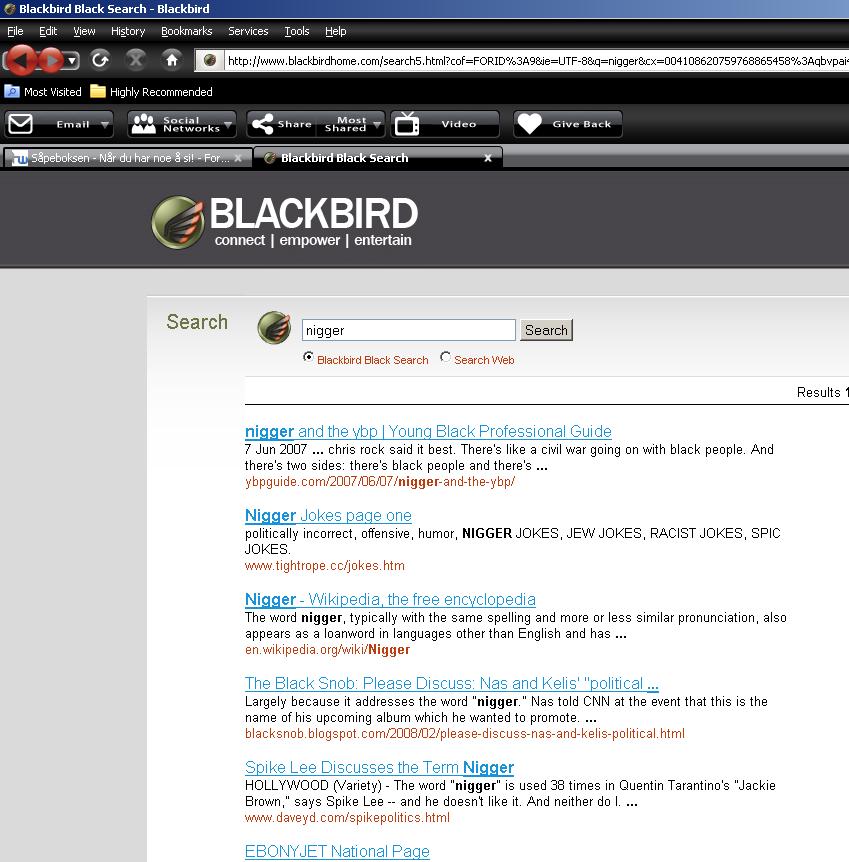Click the ybpguide.com result URL text
Viewport: 849px width, 862px height.
(x=380, y=482)
